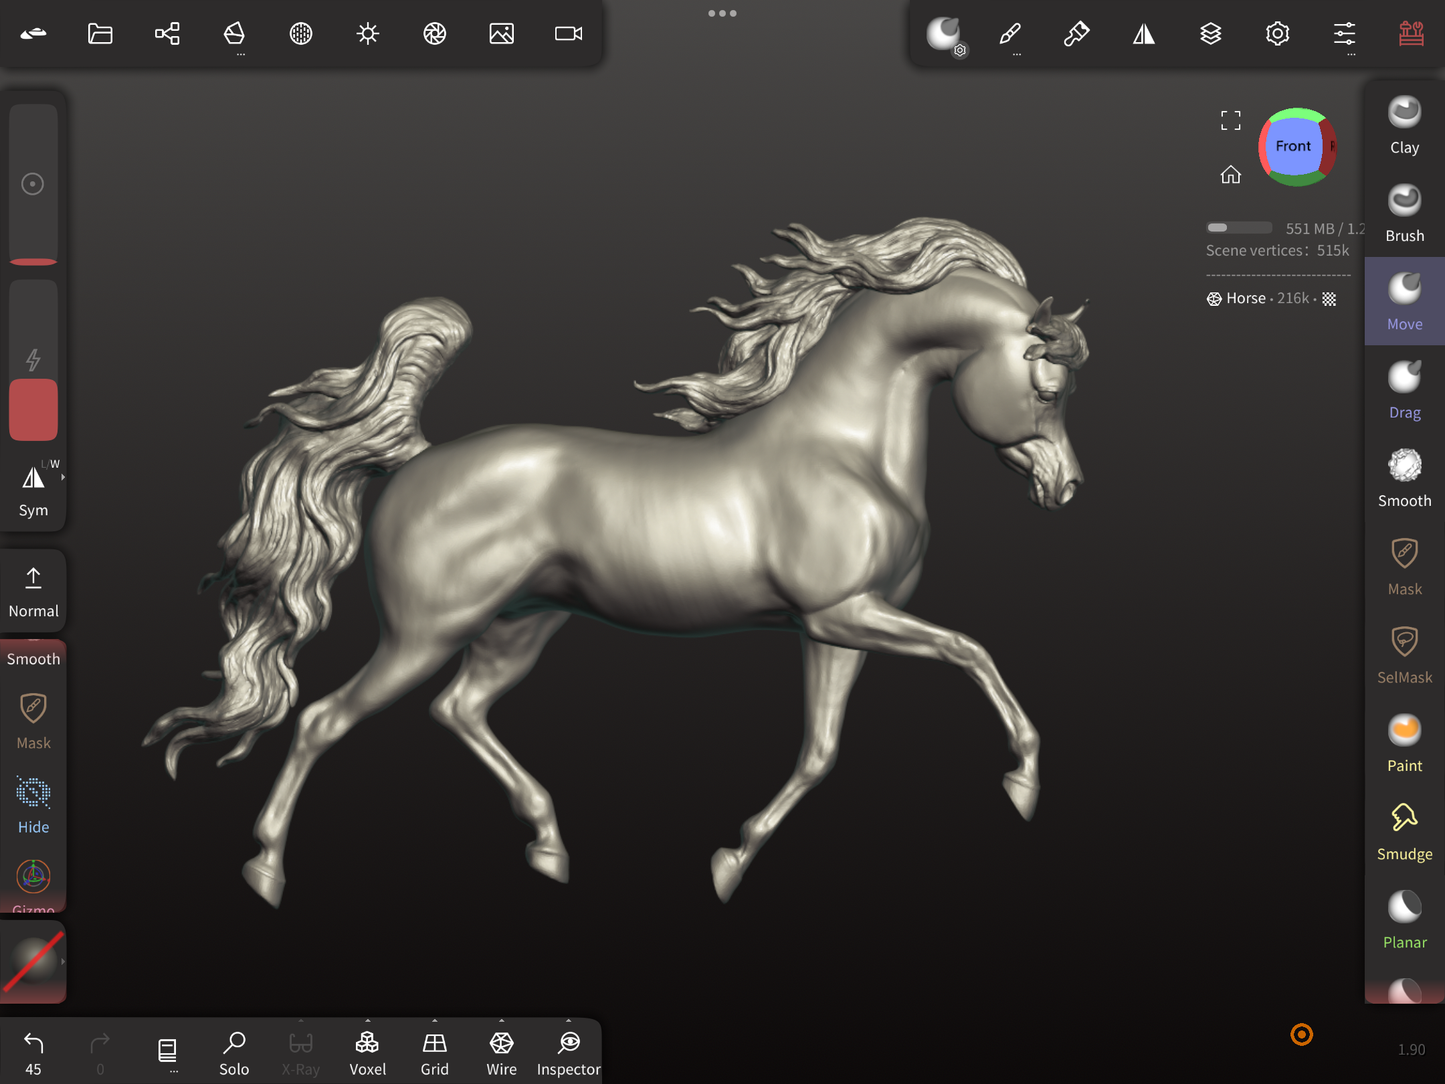This screenshot has width=1445, height=1084.
Task: Click the Undo button
Action: click(x=33, y=1051)
